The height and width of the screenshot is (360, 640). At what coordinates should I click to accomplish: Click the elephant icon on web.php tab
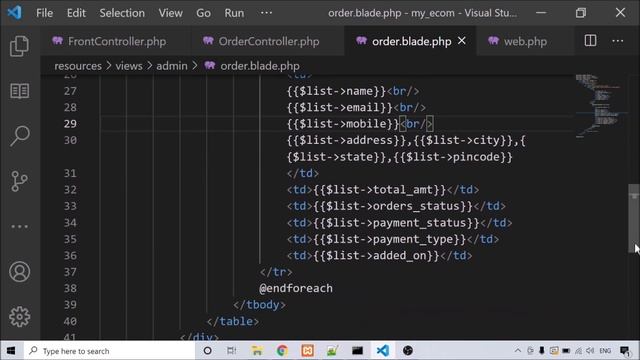(x=493, y=41)
